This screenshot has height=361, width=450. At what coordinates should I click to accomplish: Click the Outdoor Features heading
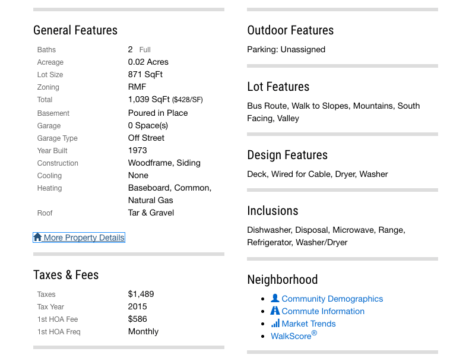[x=290, y=30]
